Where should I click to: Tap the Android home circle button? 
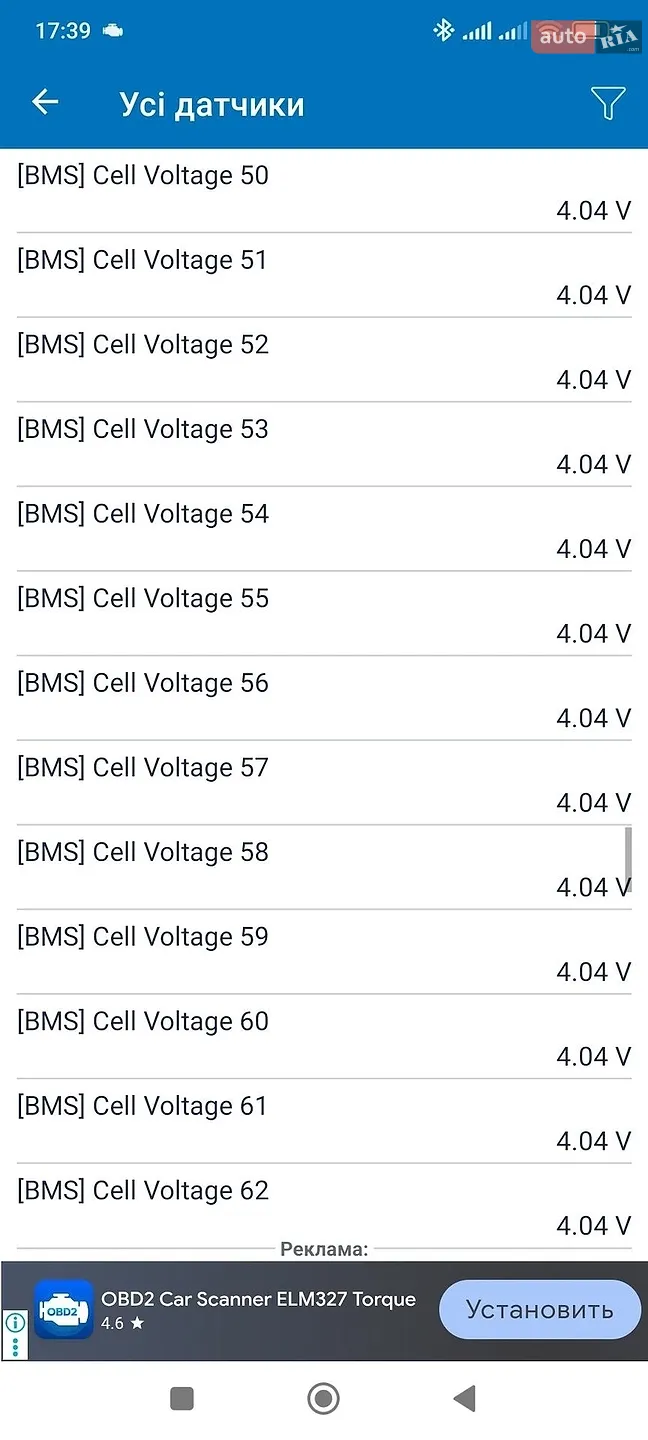pyautogui.click(x=323, y=1398)
